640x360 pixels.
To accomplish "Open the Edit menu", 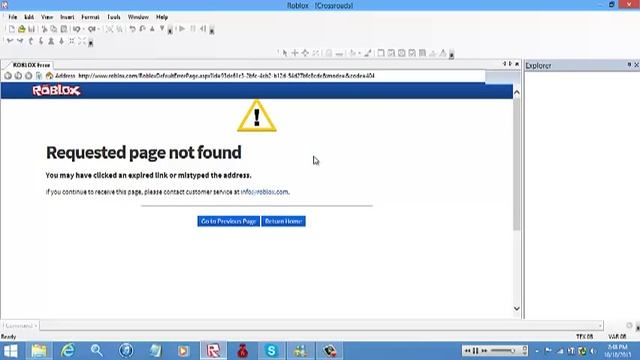I will click(x=29, y=17).
